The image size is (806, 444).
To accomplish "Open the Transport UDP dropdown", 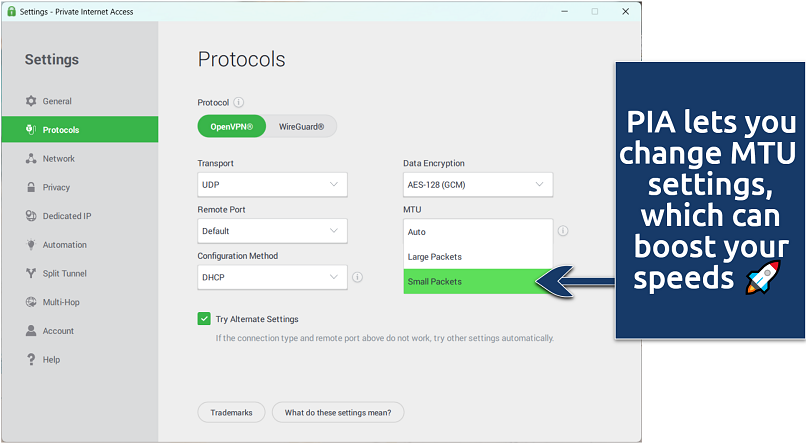I will [272, 184].
